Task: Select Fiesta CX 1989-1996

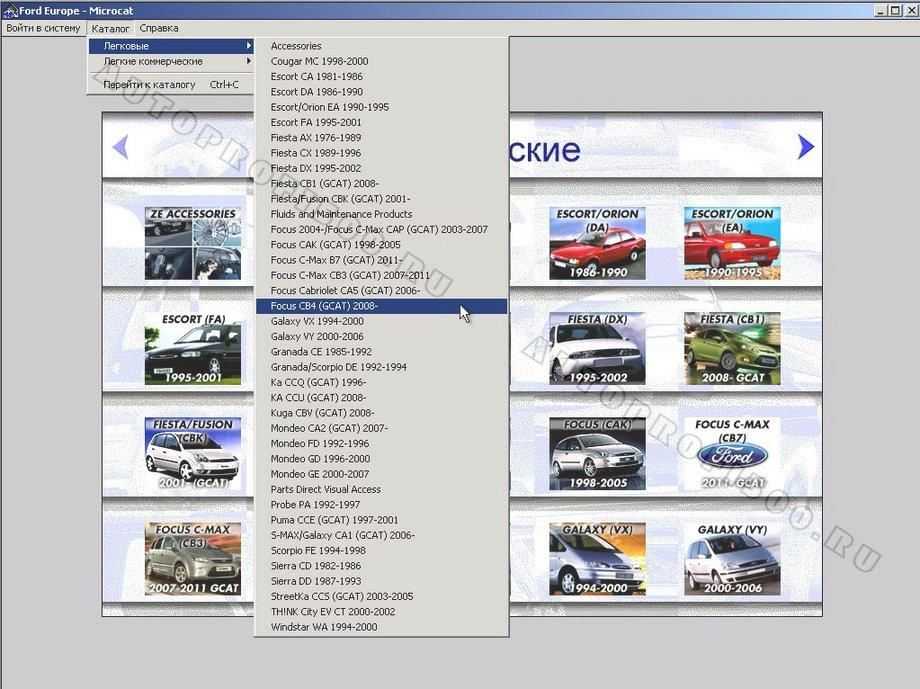Action: (381, 153)
